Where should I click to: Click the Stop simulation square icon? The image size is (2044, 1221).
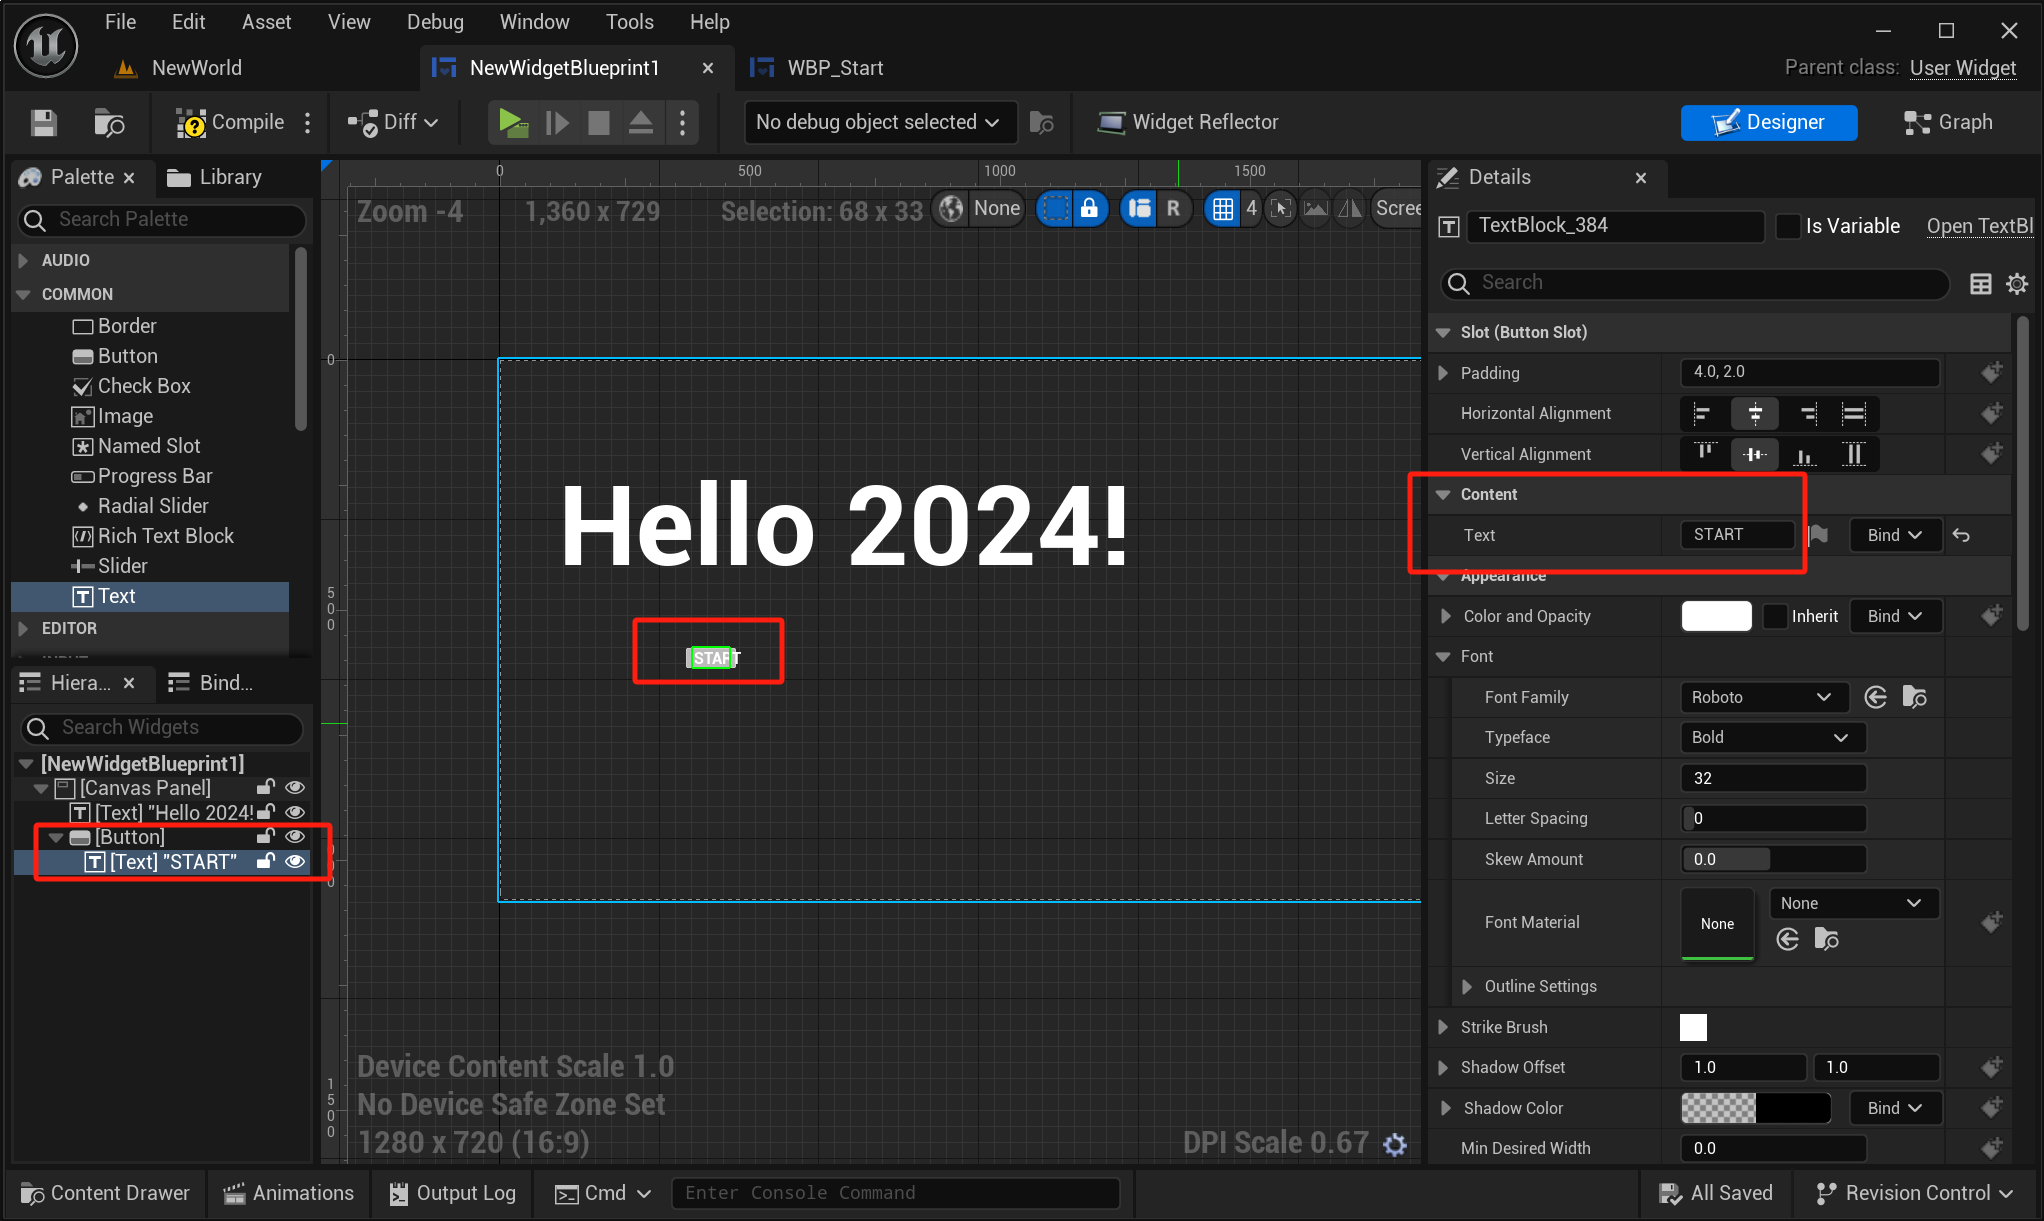pyautogui.click(x=599, y=122)
